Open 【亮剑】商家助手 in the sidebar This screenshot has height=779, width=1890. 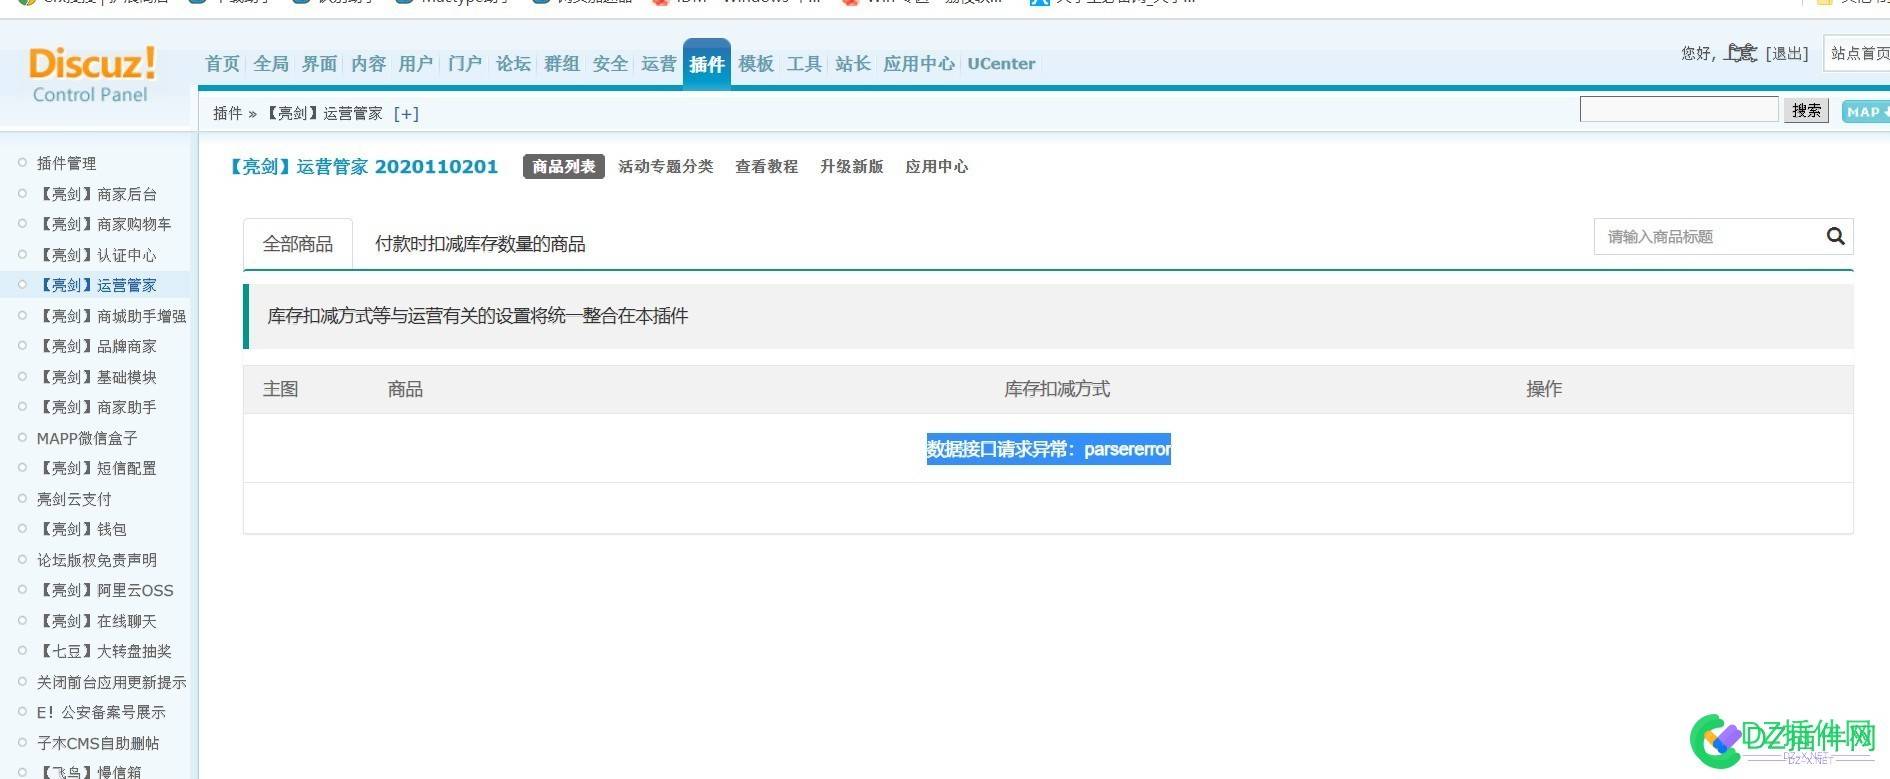pyautogui.click(x=97, y=407)
